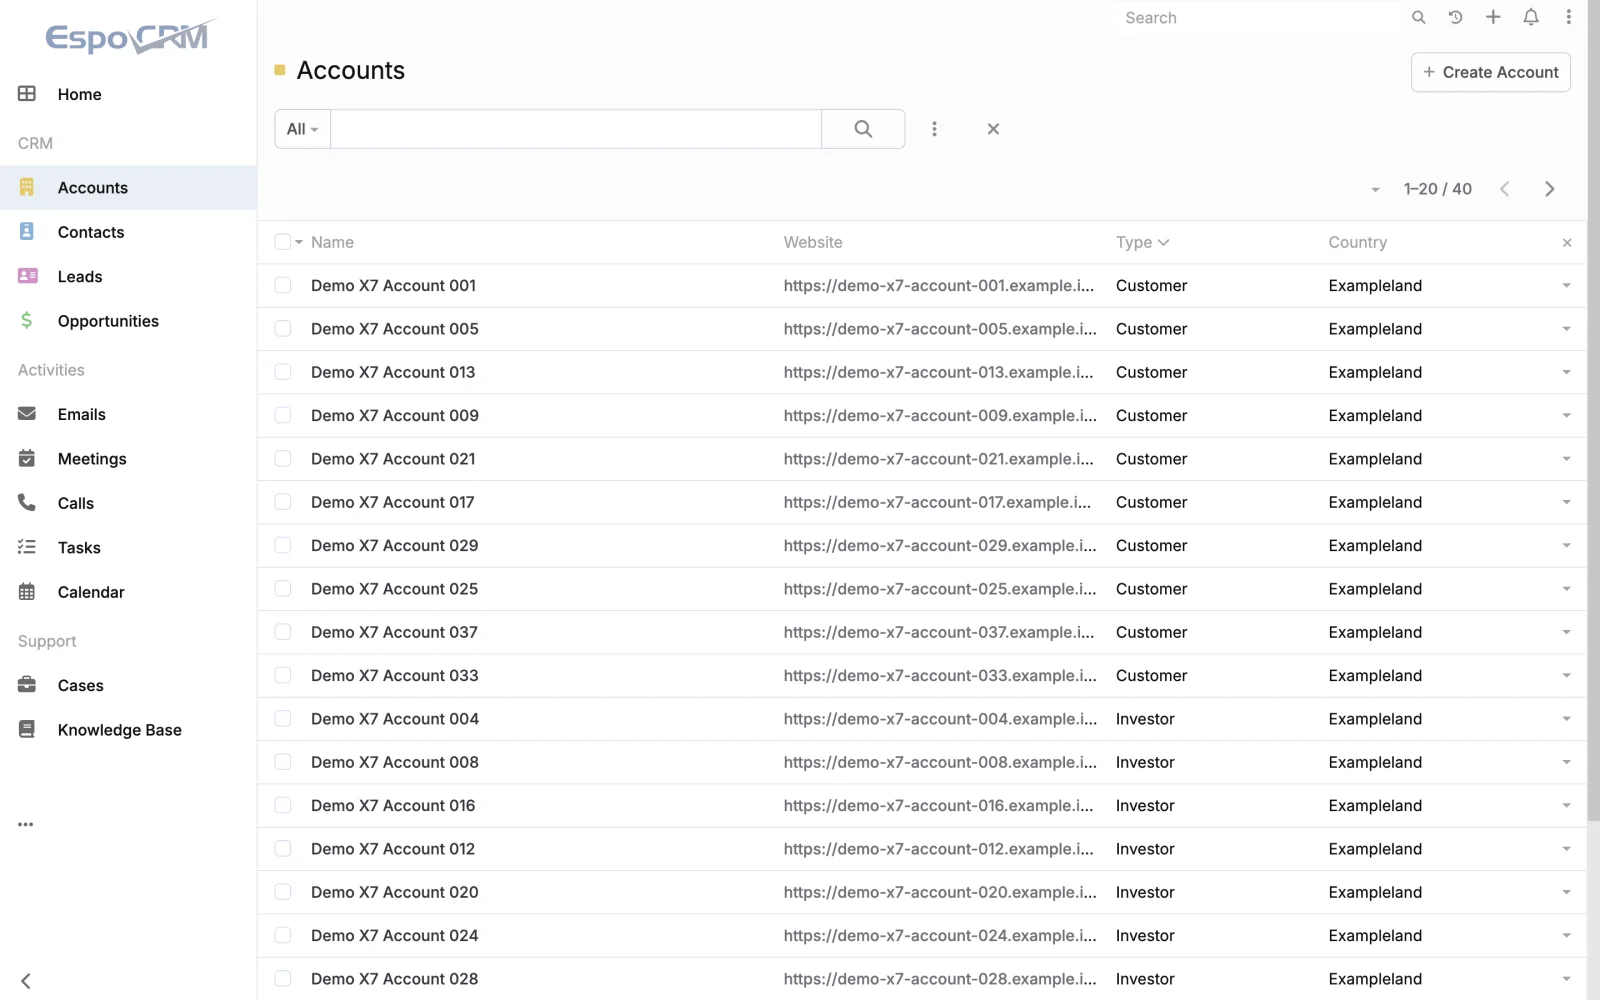Open the search filter options dots
The width and height of the screenshot is (1600, 1000).
pos(934,129)
